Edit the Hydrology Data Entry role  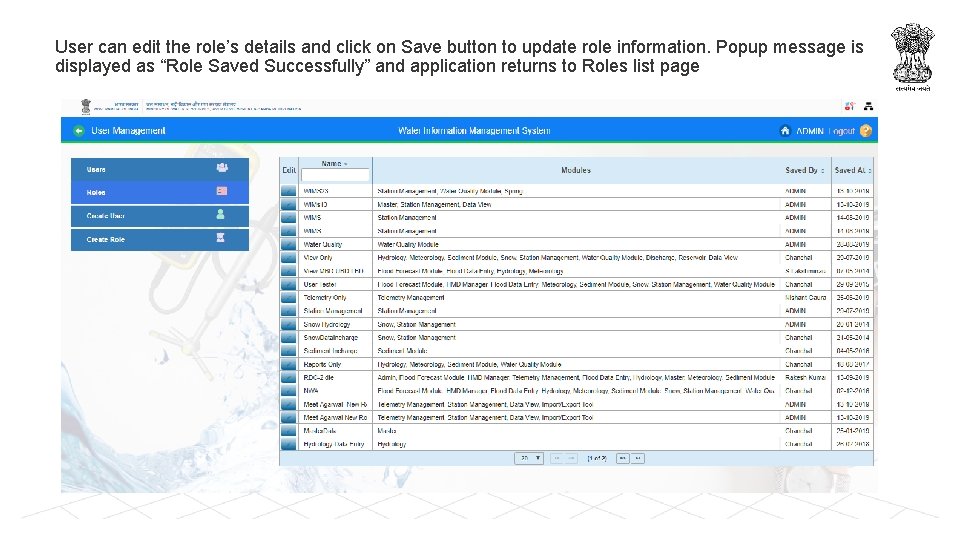coord(288,444)
